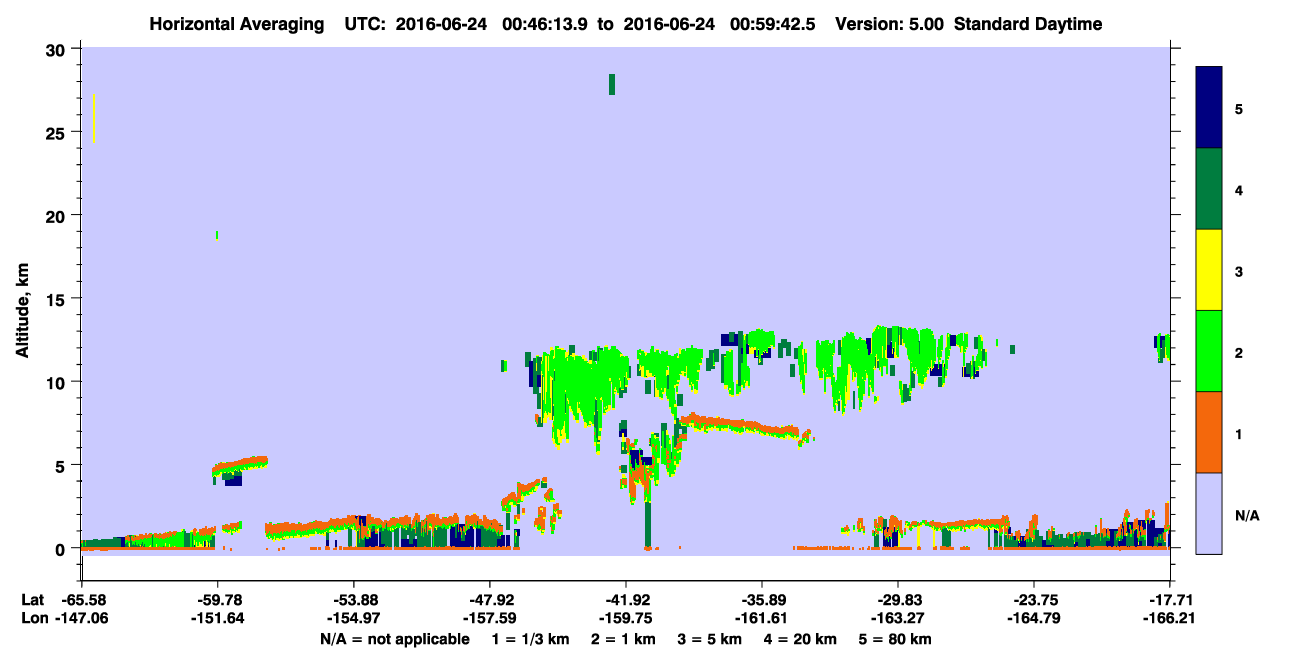
Task: Click the longitude value '-164.79'
Action: tap(1034, 618)
